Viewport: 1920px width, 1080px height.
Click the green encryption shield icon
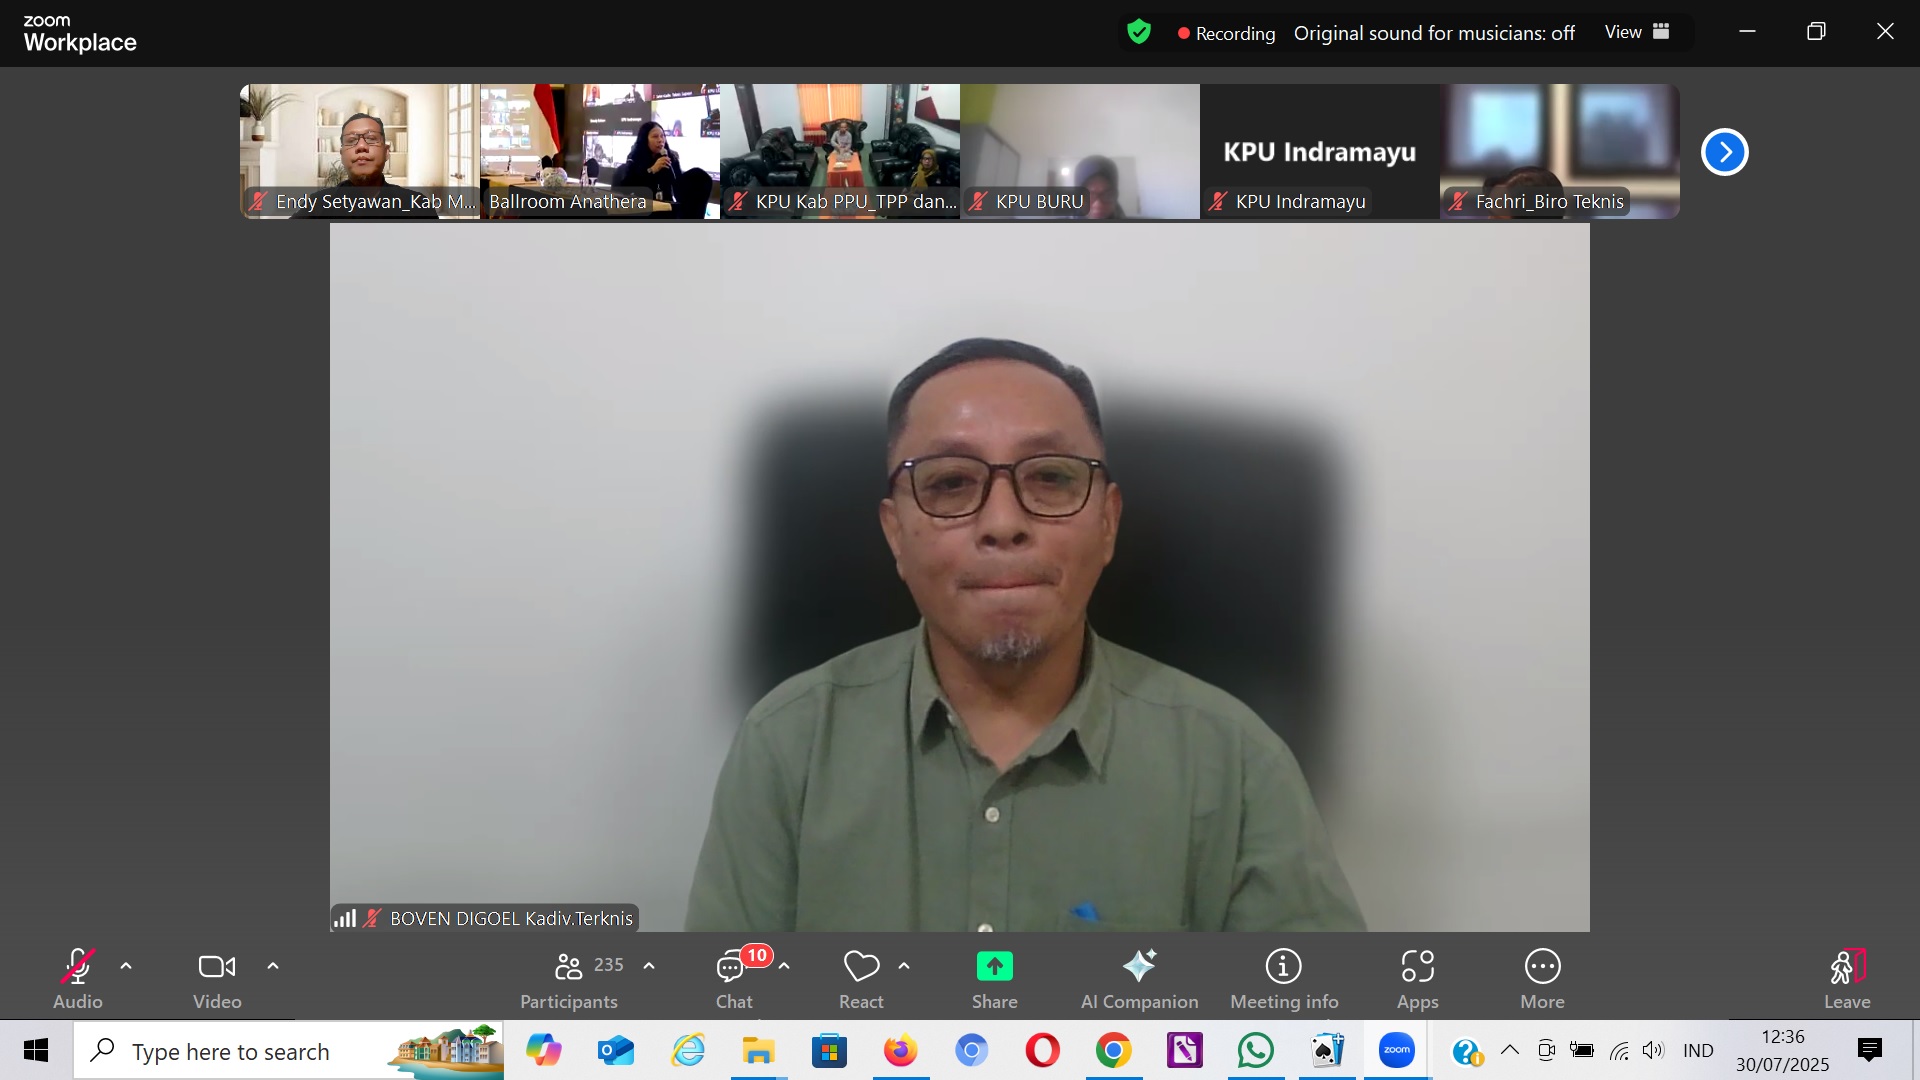click(x=1139, y=32)
